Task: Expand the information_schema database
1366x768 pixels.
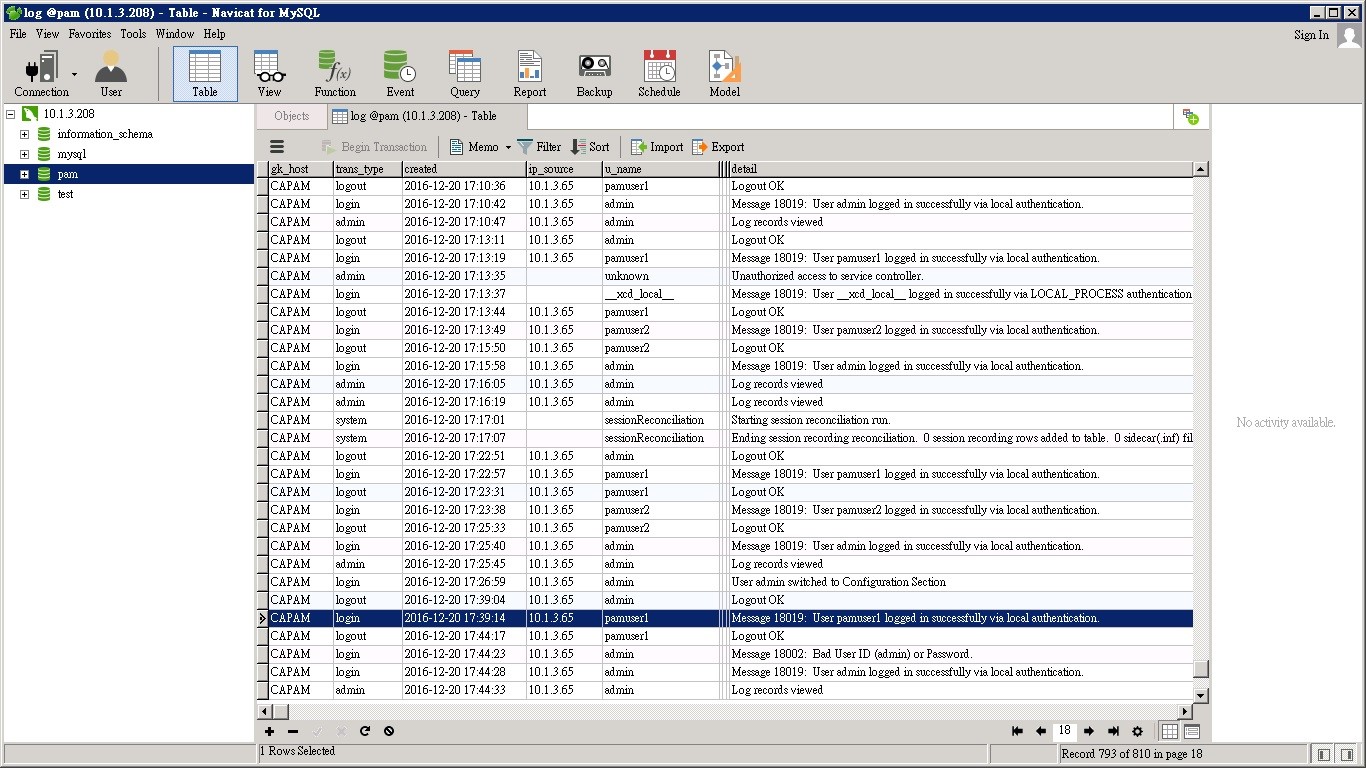Action: click(x=23, y=133)
